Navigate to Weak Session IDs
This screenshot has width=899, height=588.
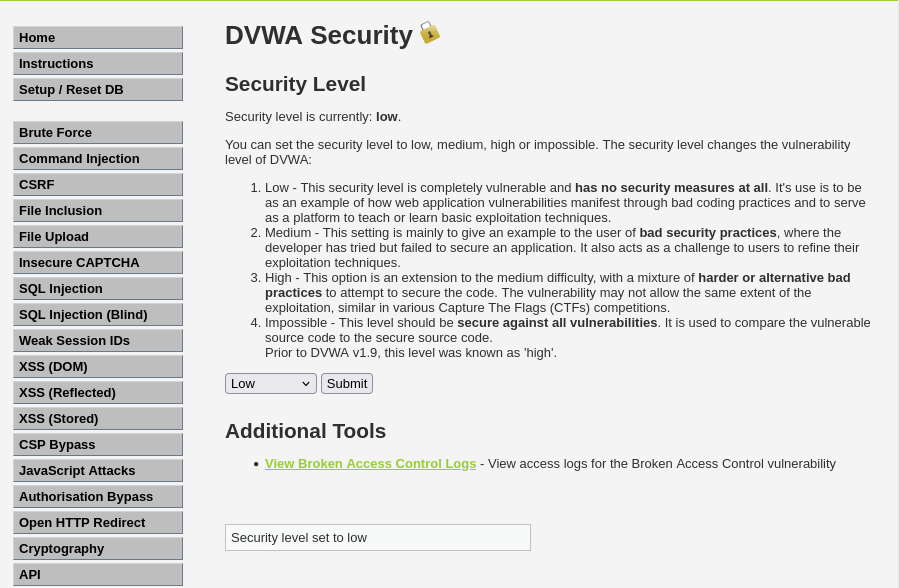click(98, 340)
